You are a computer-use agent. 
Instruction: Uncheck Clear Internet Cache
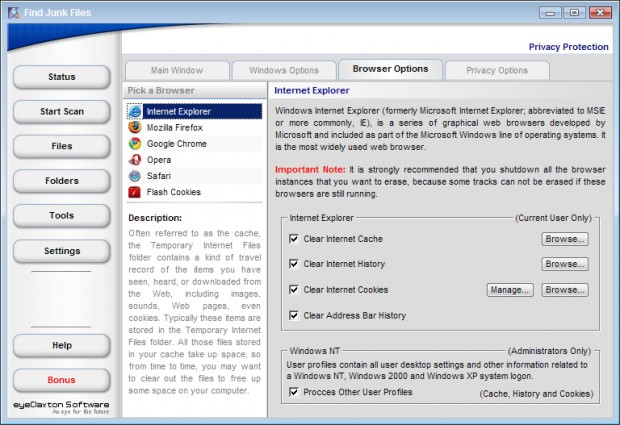tap(294, 239)
